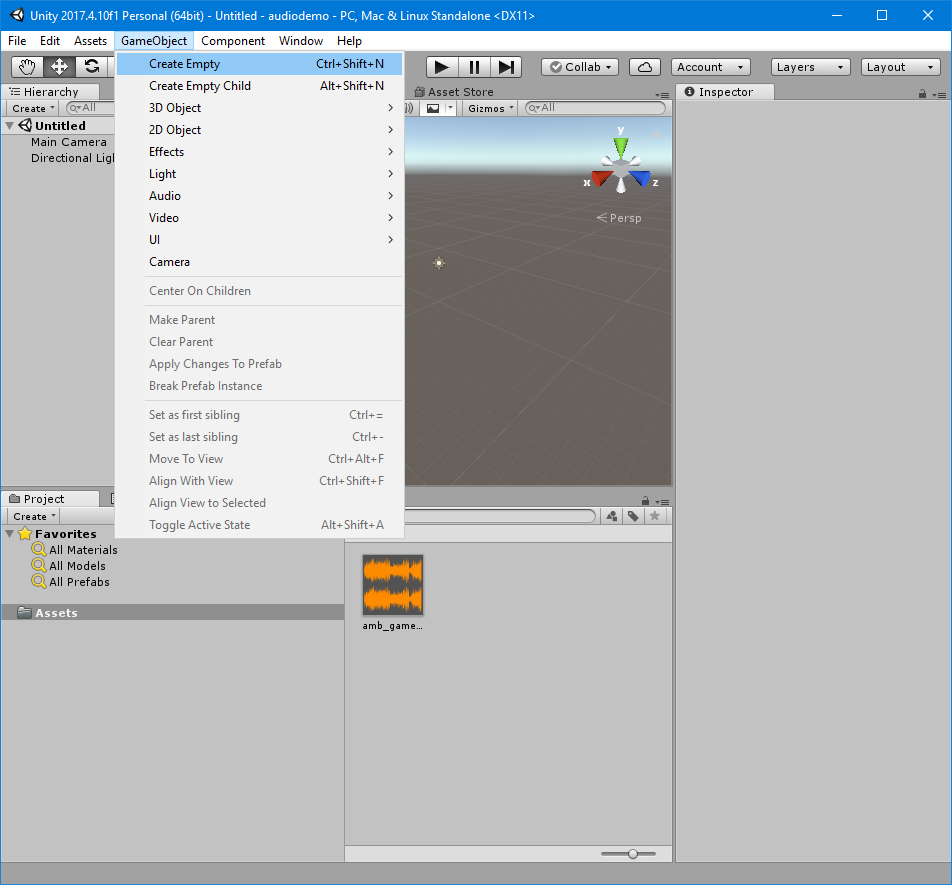The image size is (952, 885).
Task: Switch to the Asset Store tab
Action: (x=454, y=92)
